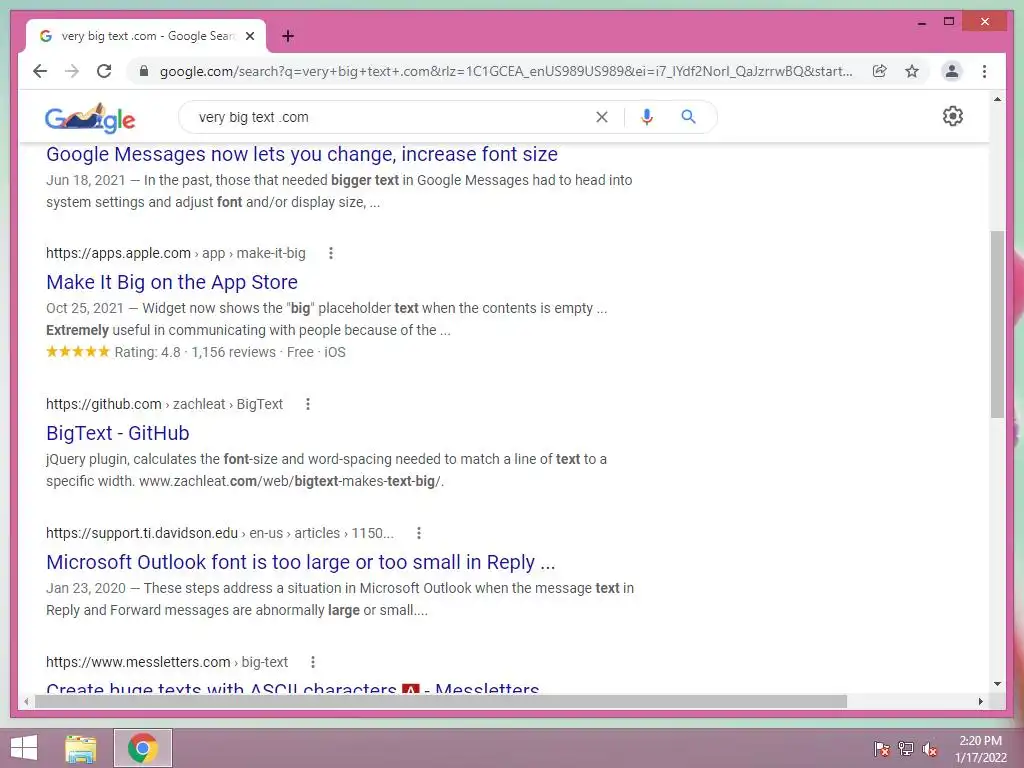Bookmark this tab with the star icon
Viewport: 1024px width, 768px height.
click(912, 71)
